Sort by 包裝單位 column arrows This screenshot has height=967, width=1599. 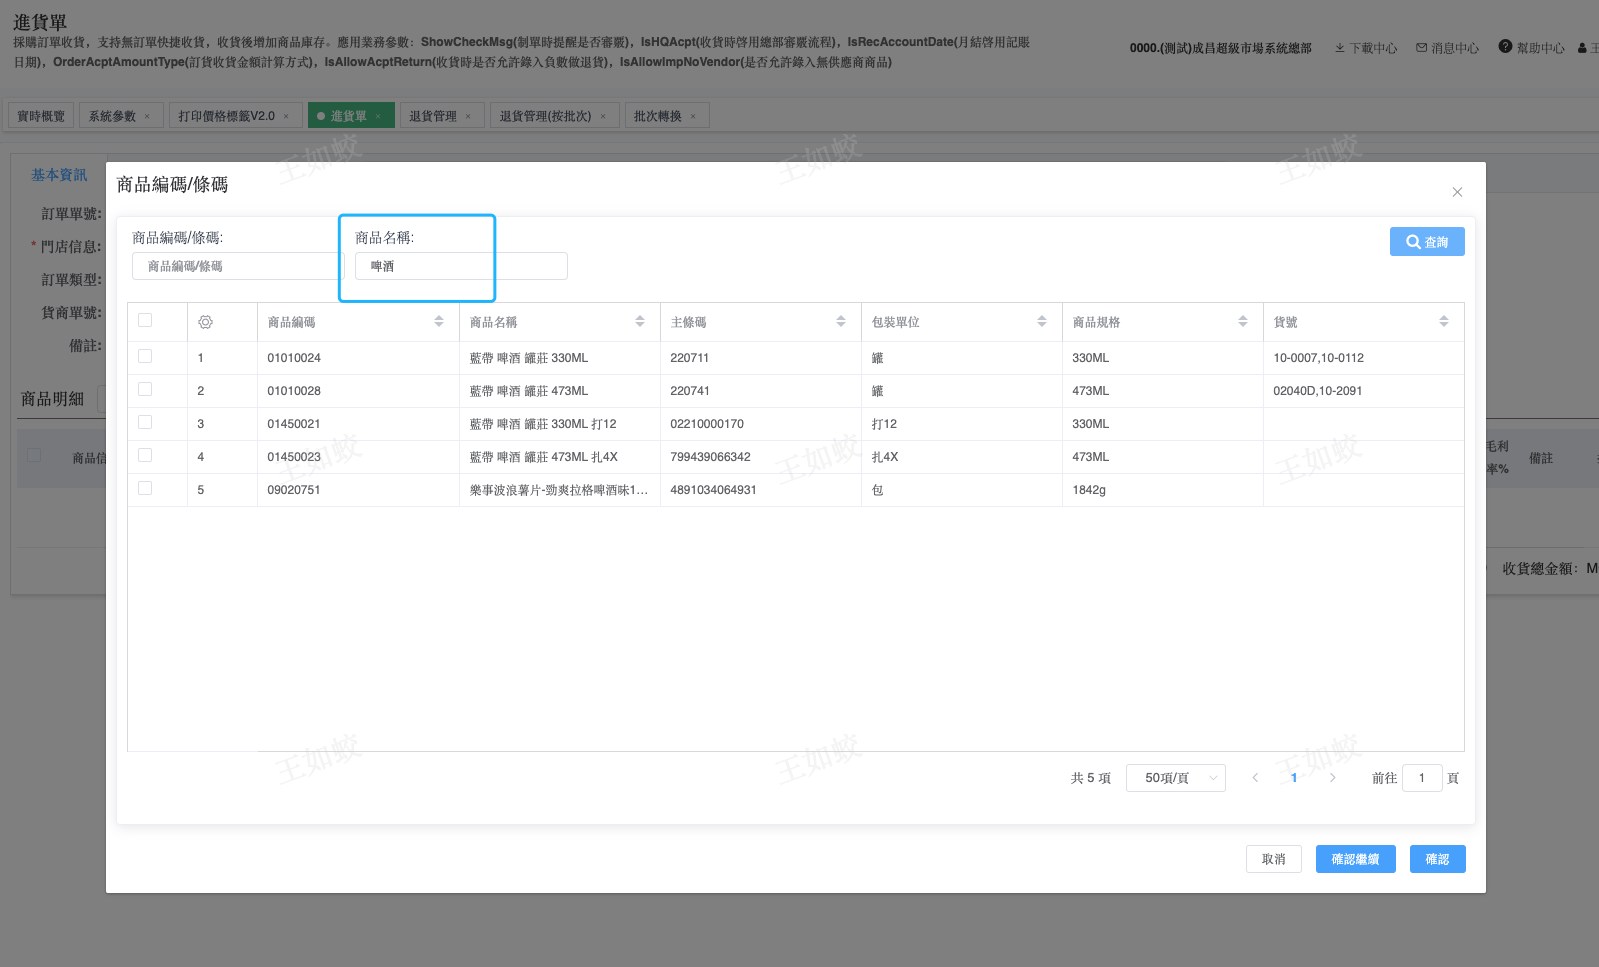pyautogui.click(x=1041, y=322)
